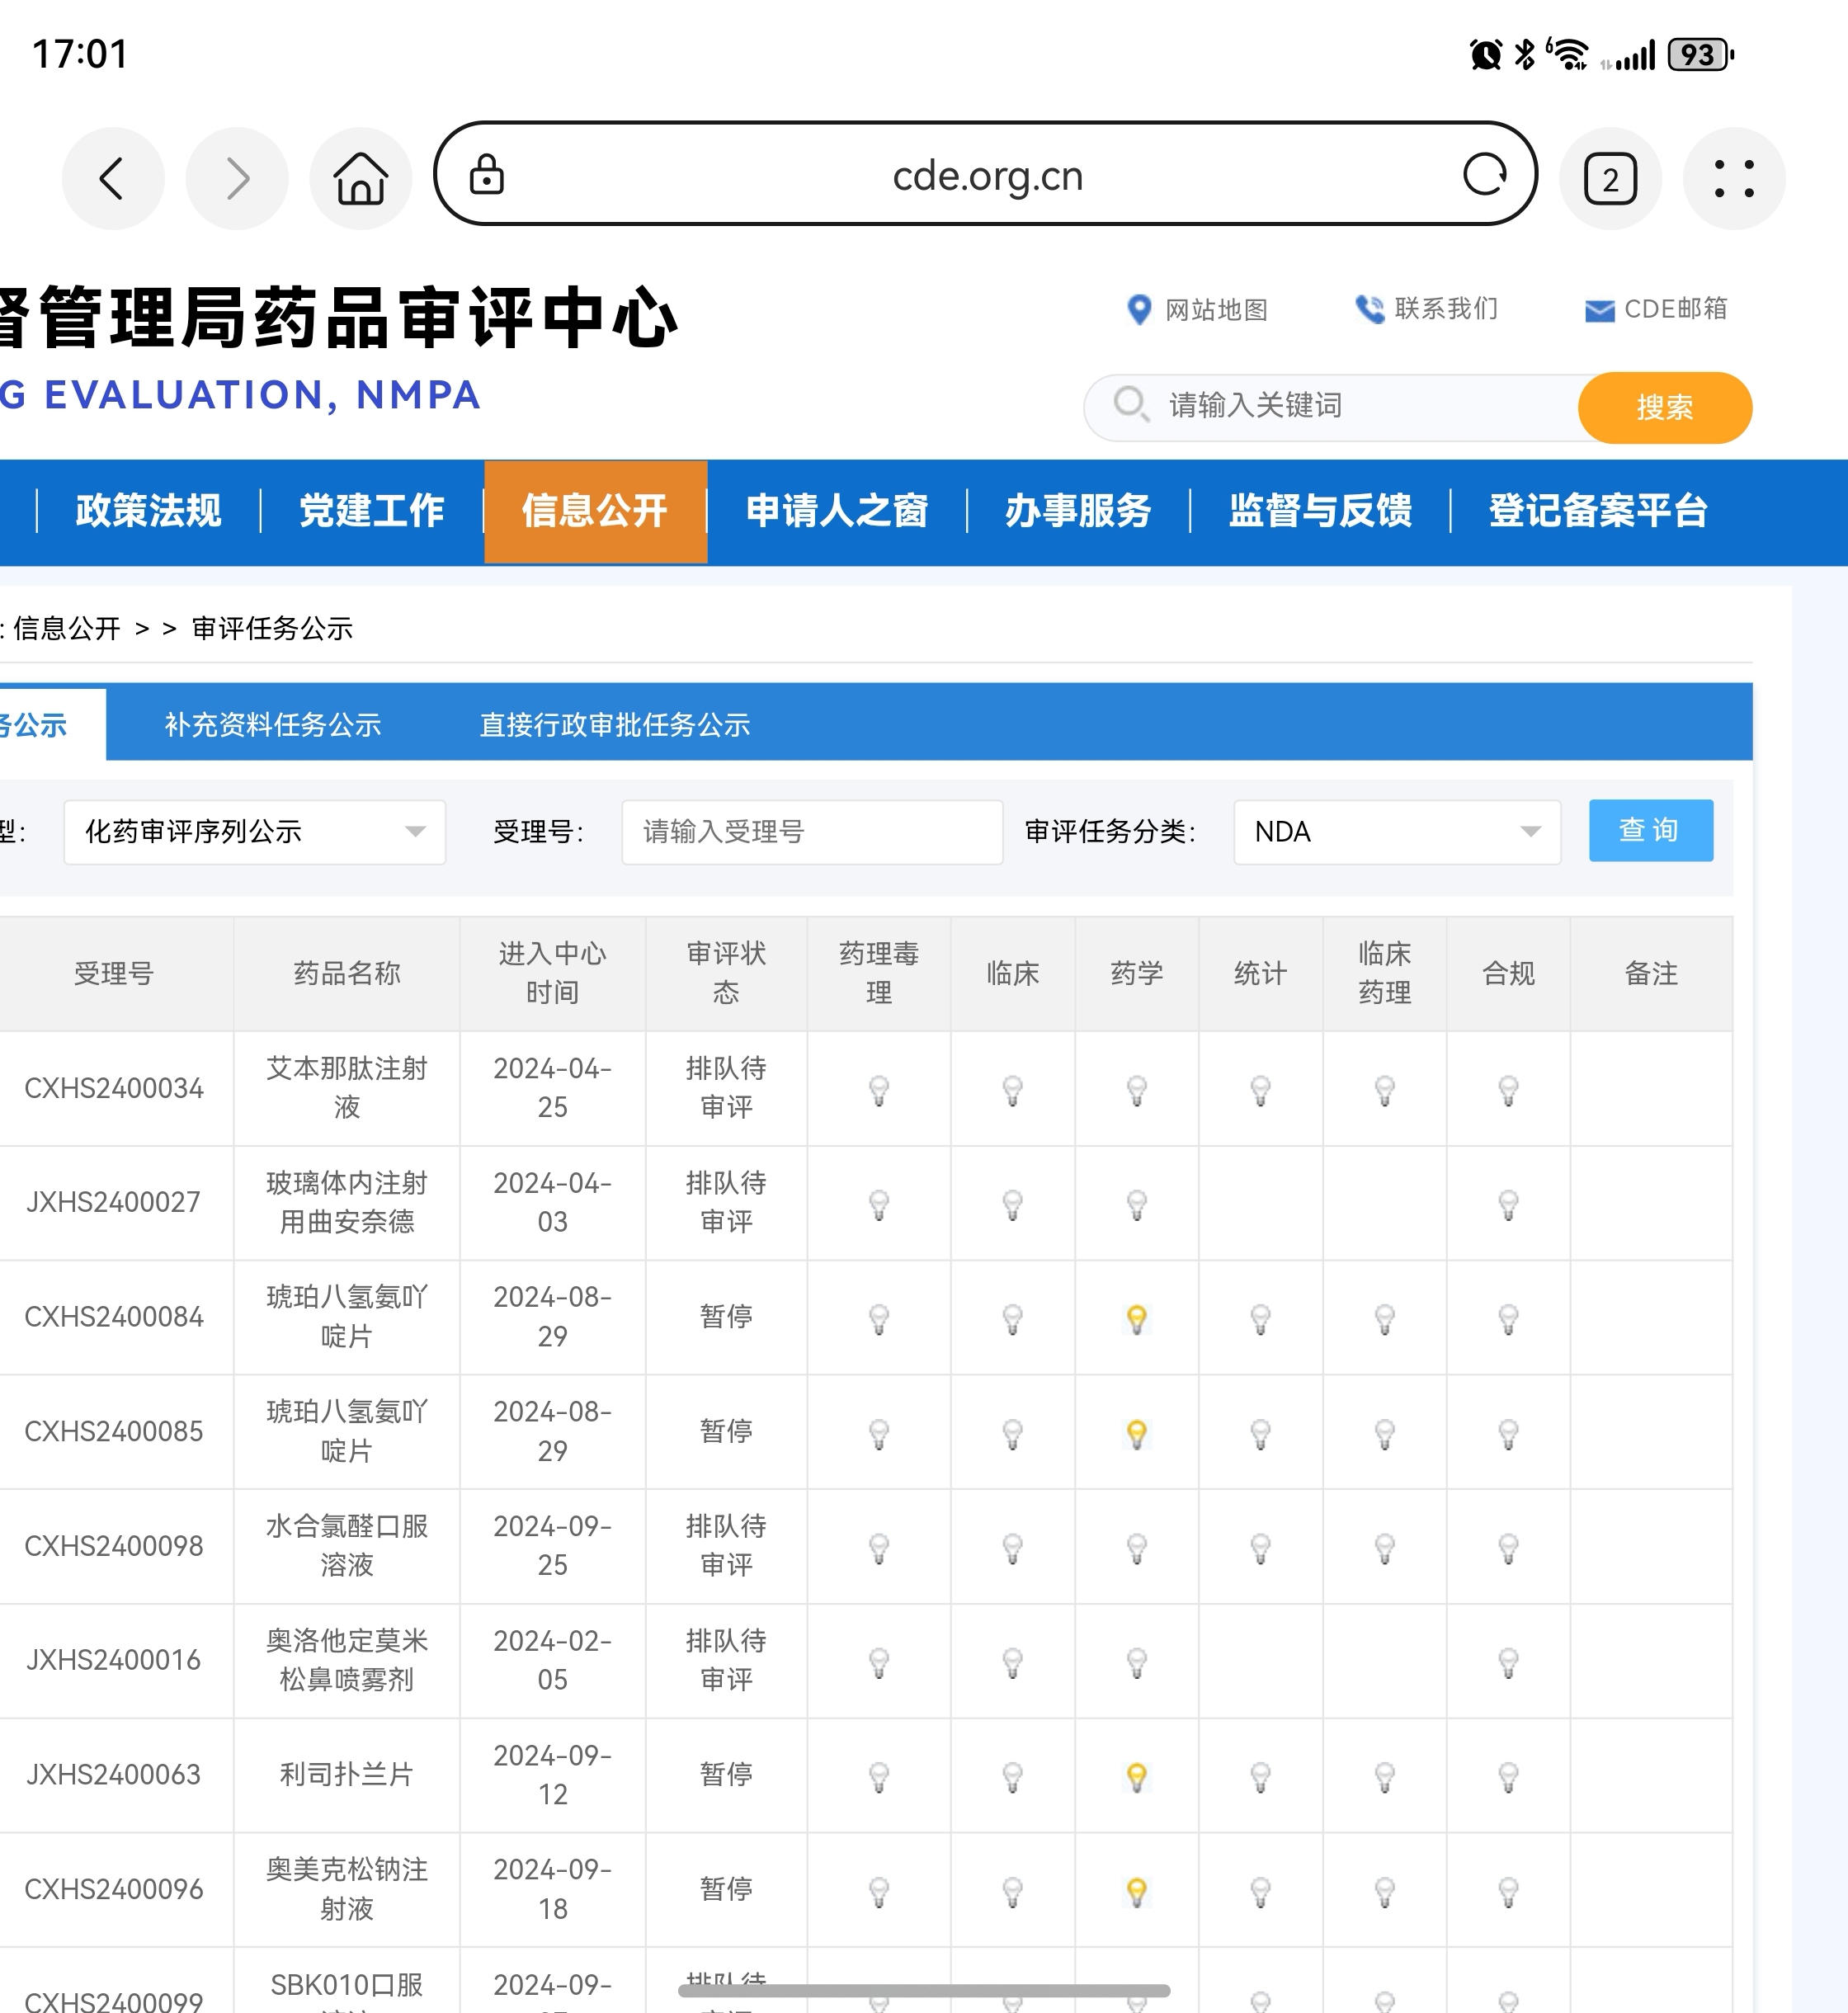Viewport: 1848px width, 2013px height.
Task: Click the 合规 bulb for CXHS2400096
Action: [x=1508, y=1892]
